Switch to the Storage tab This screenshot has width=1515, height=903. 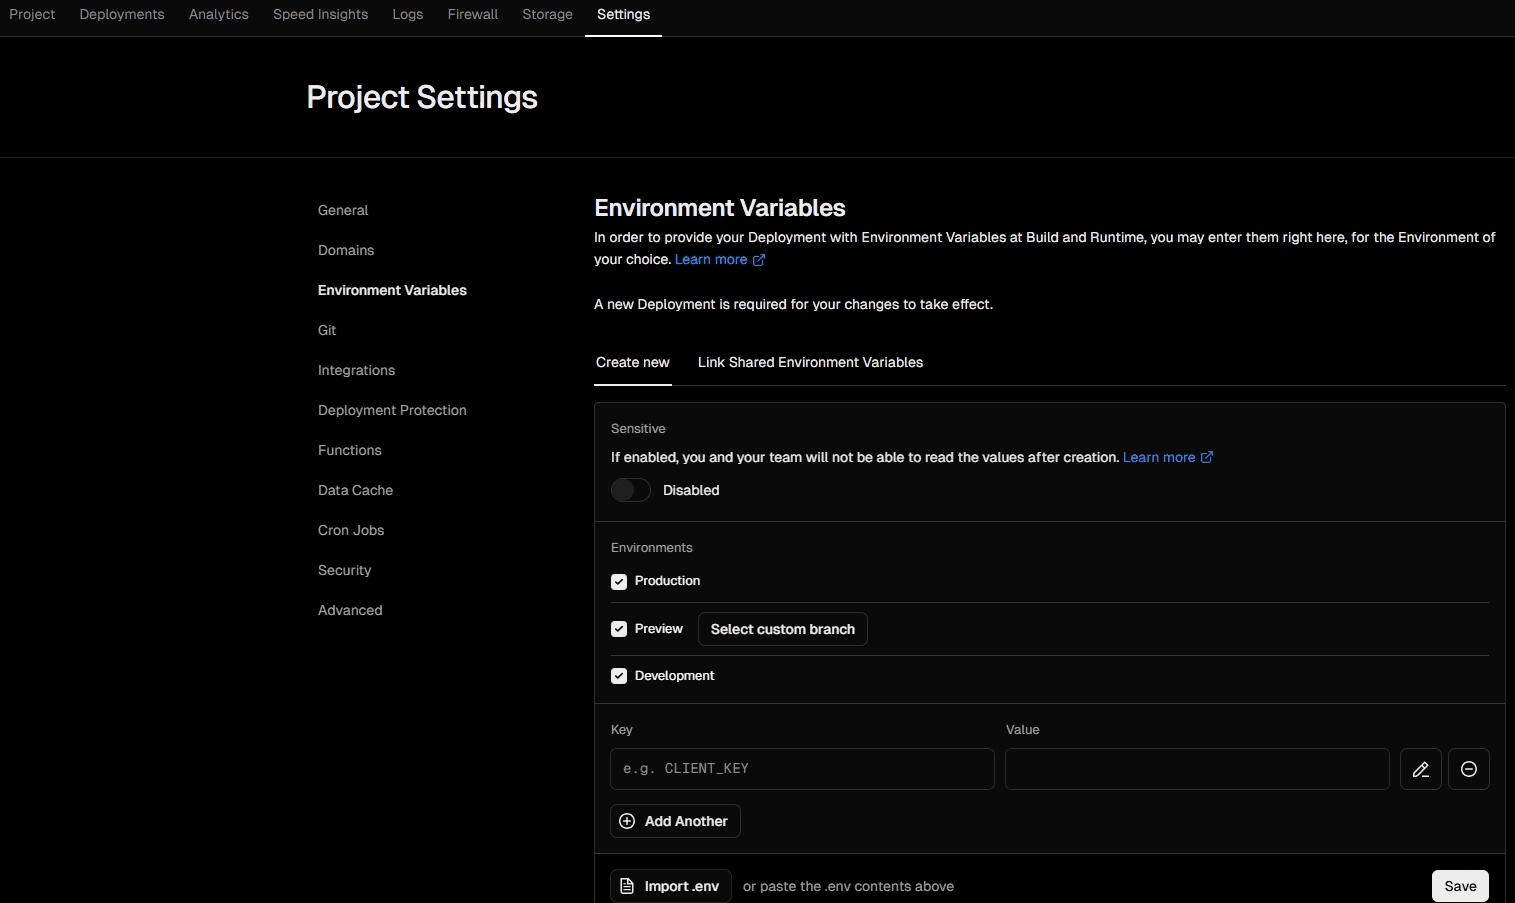pyautogui.click(x=547, y=14)
